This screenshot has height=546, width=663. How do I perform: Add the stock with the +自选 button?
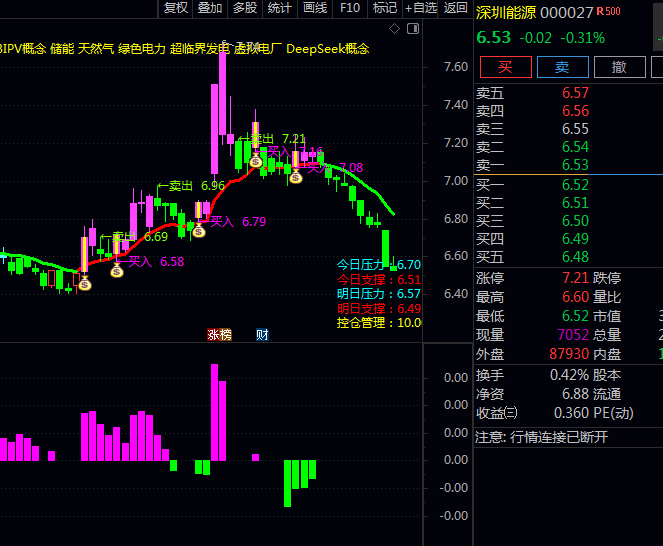[x=421, y=8]
